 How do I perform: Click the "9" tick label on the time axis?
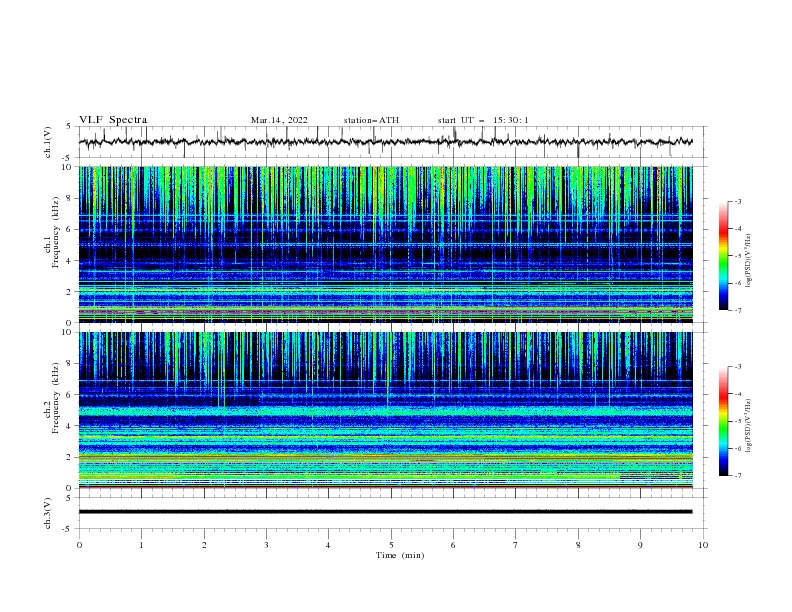pos(640,545)
